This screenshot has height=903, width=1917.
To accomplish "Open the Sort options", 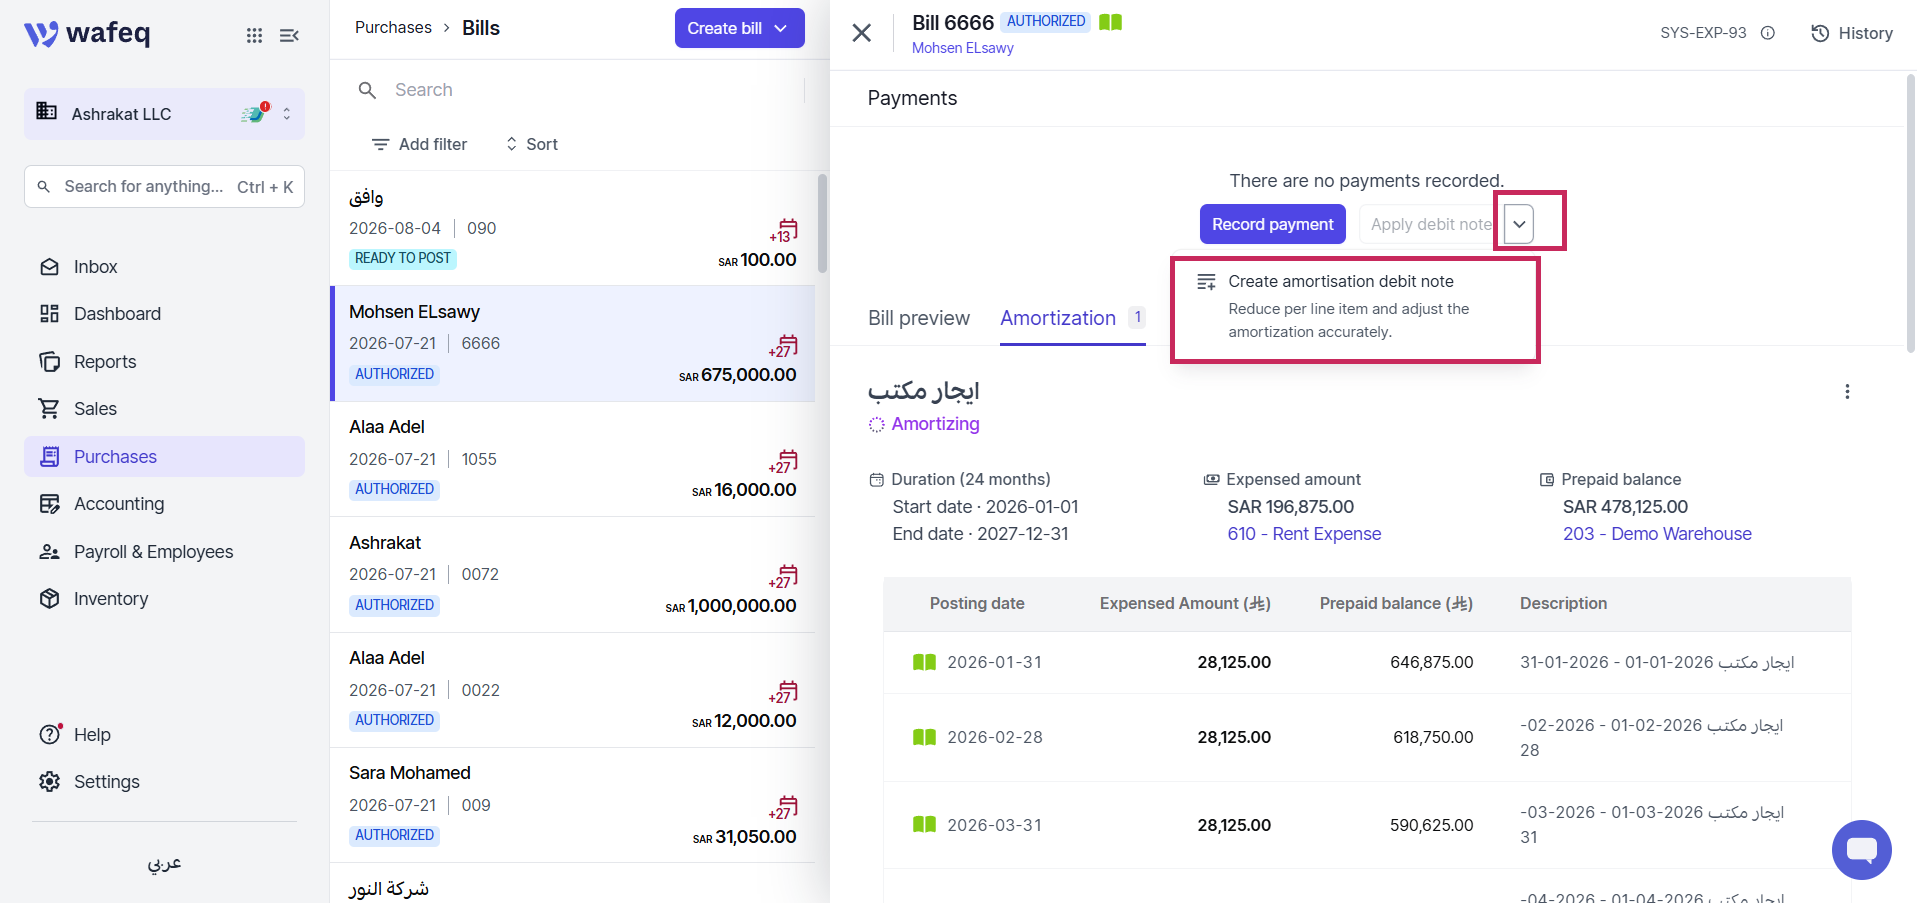I will click(531, 144).
